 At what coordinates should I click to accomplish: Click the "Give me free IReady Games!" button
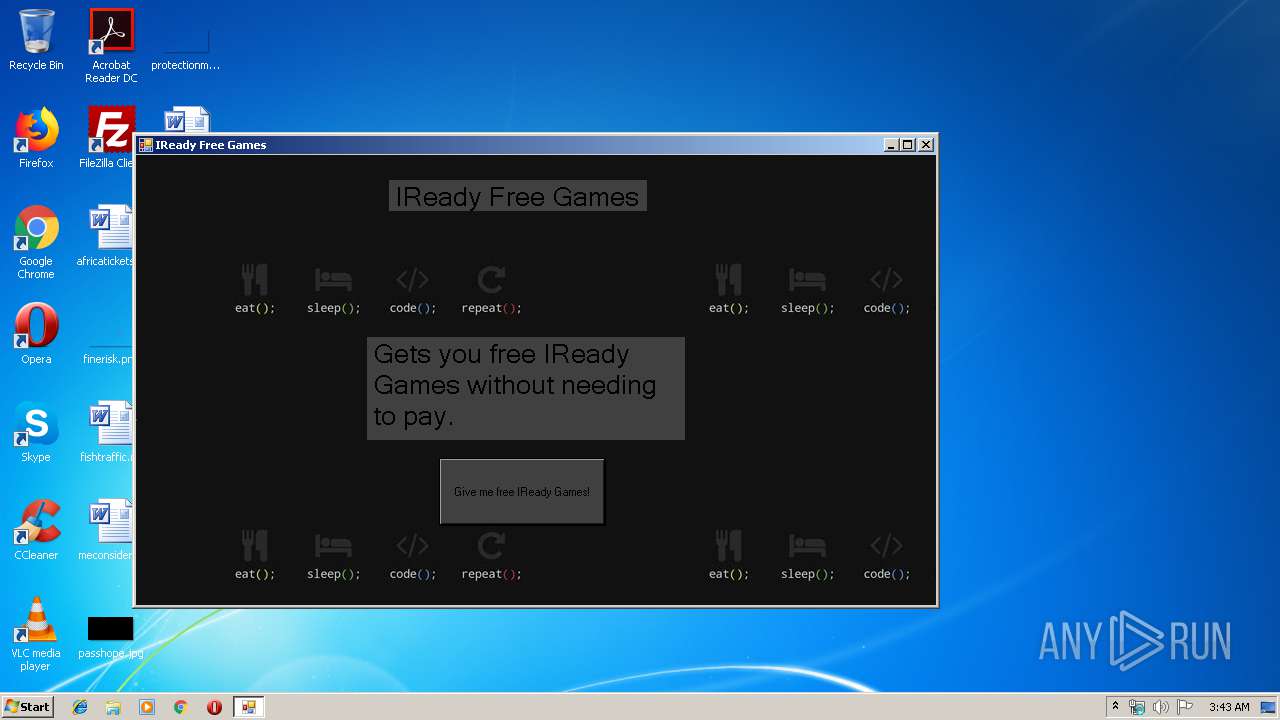pyautogui.click(x=522, y=491)
